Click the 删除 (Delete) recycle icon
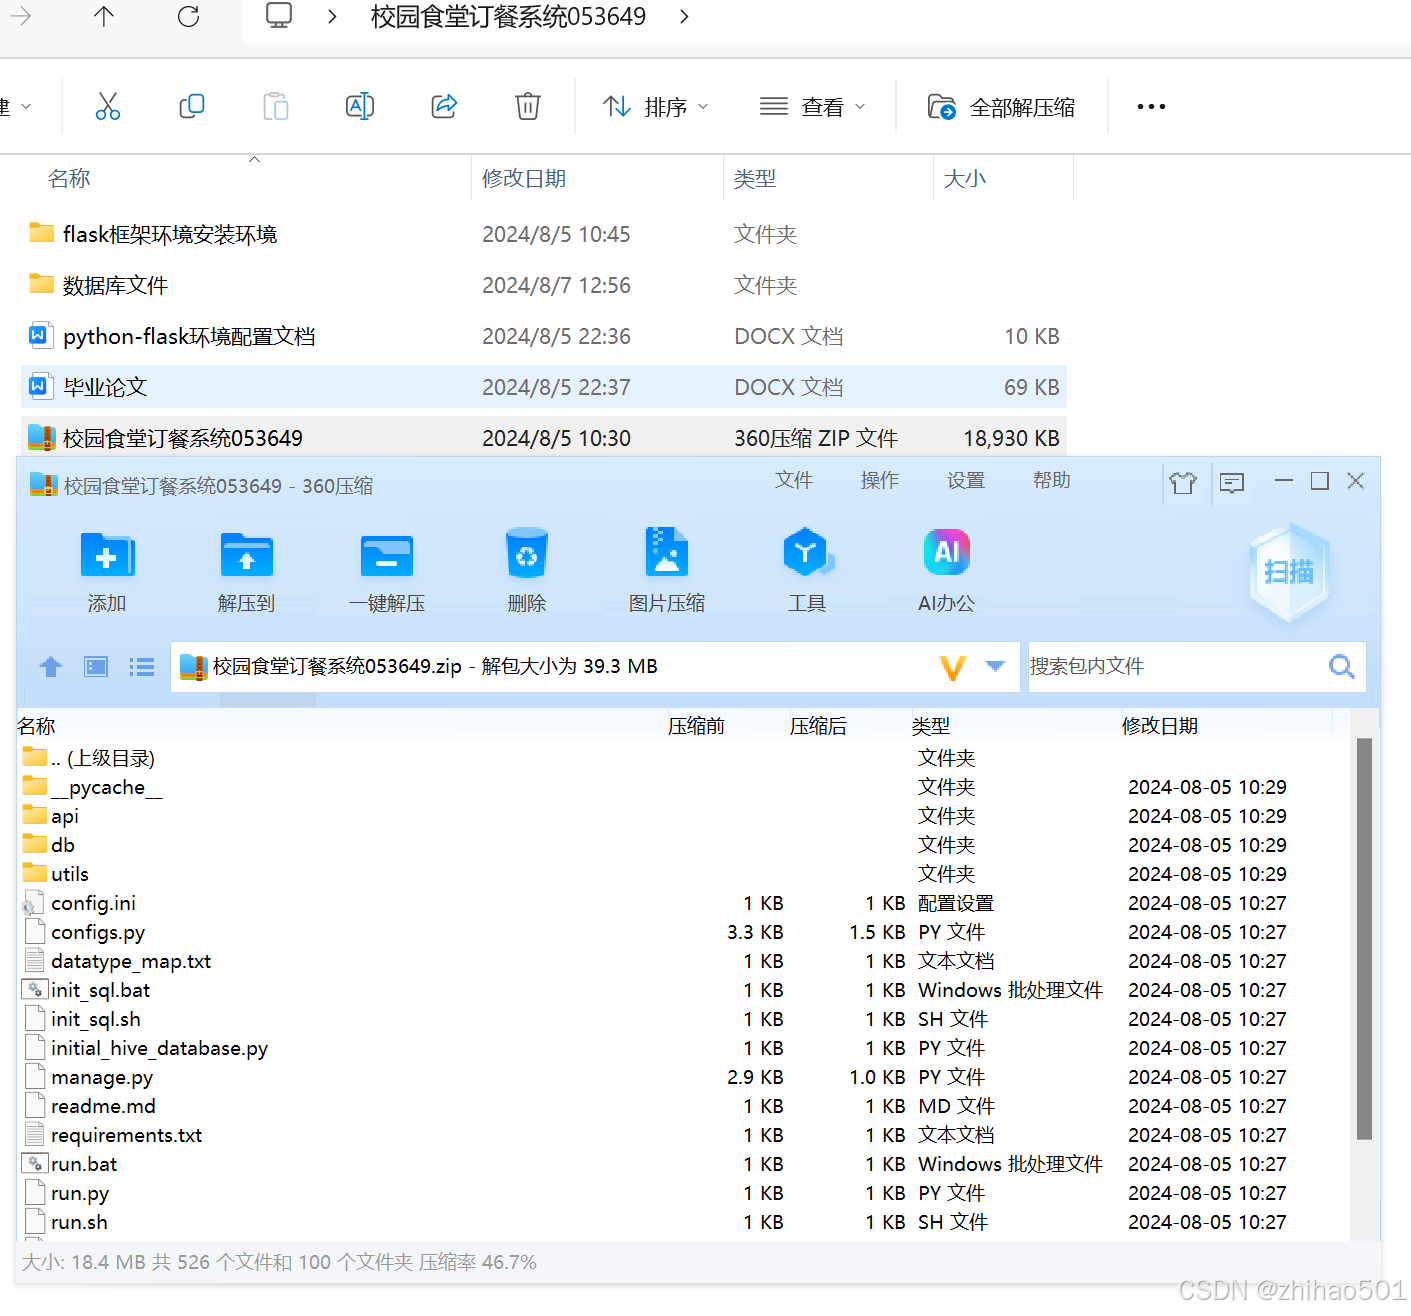Screen dimensions: 1411x1316 coord(527,555)
